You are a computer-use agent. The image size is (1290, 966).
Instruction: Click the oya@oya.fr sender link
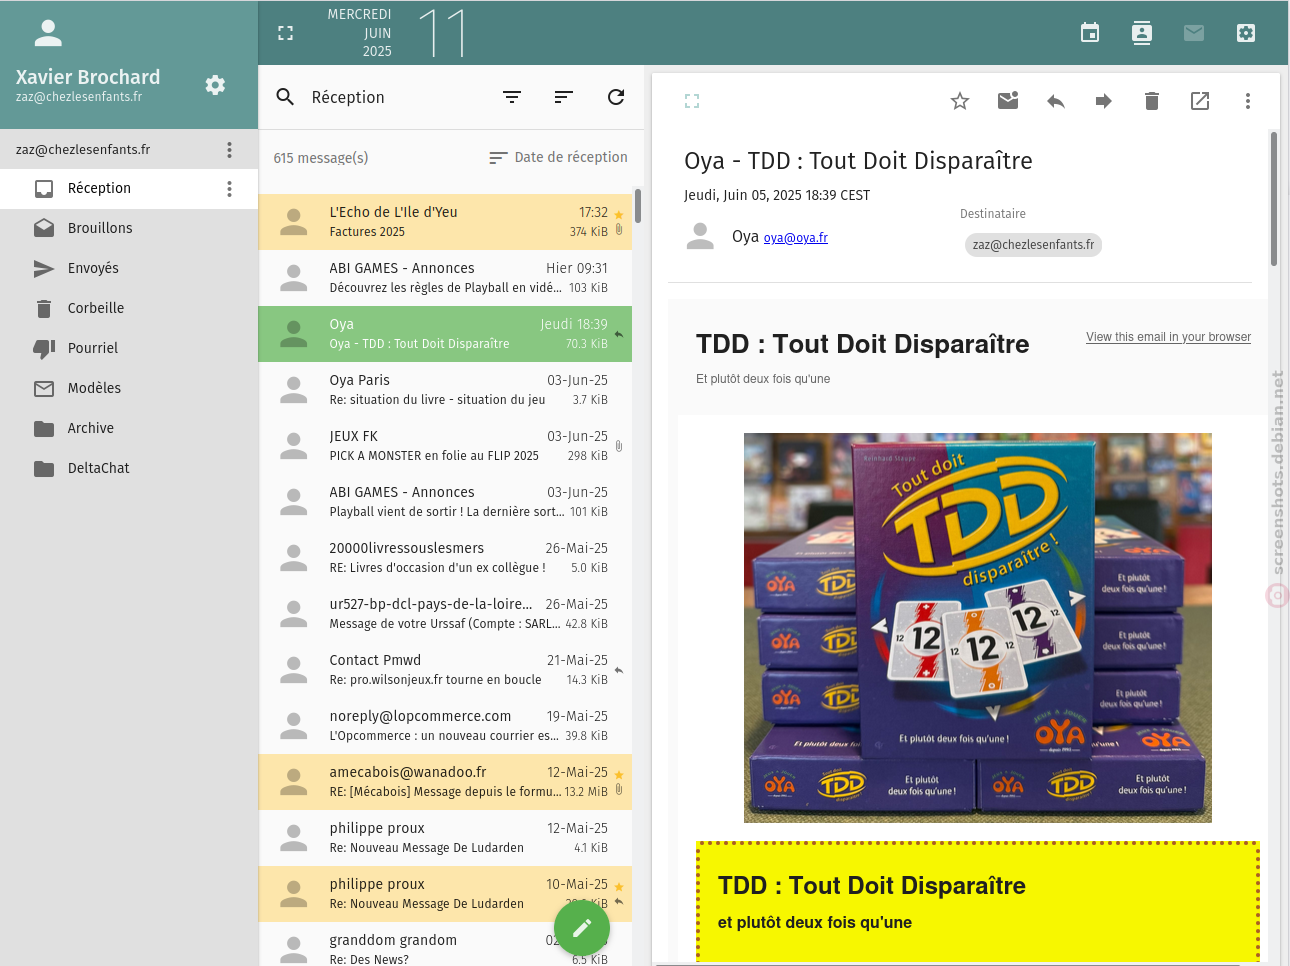click(x=795, y=238)
